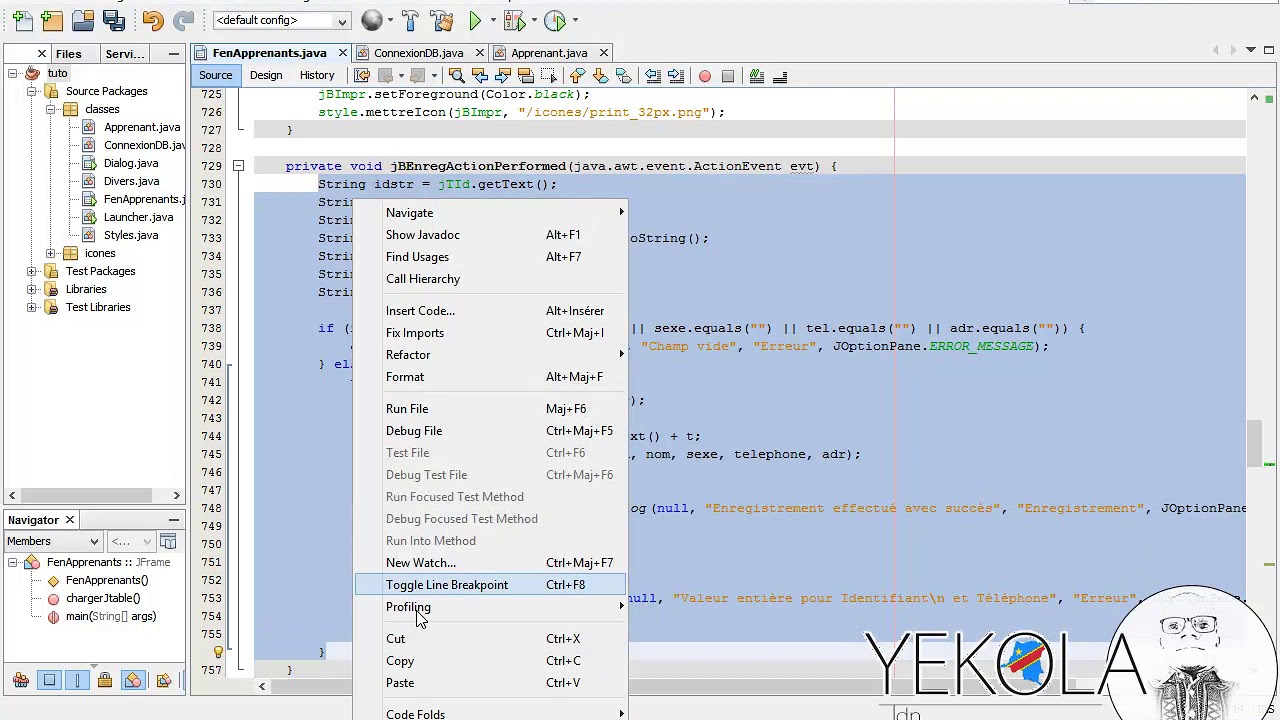Select Find Usages from context menu
Viewport: 1280px width, 720px height.
[490, 257]
